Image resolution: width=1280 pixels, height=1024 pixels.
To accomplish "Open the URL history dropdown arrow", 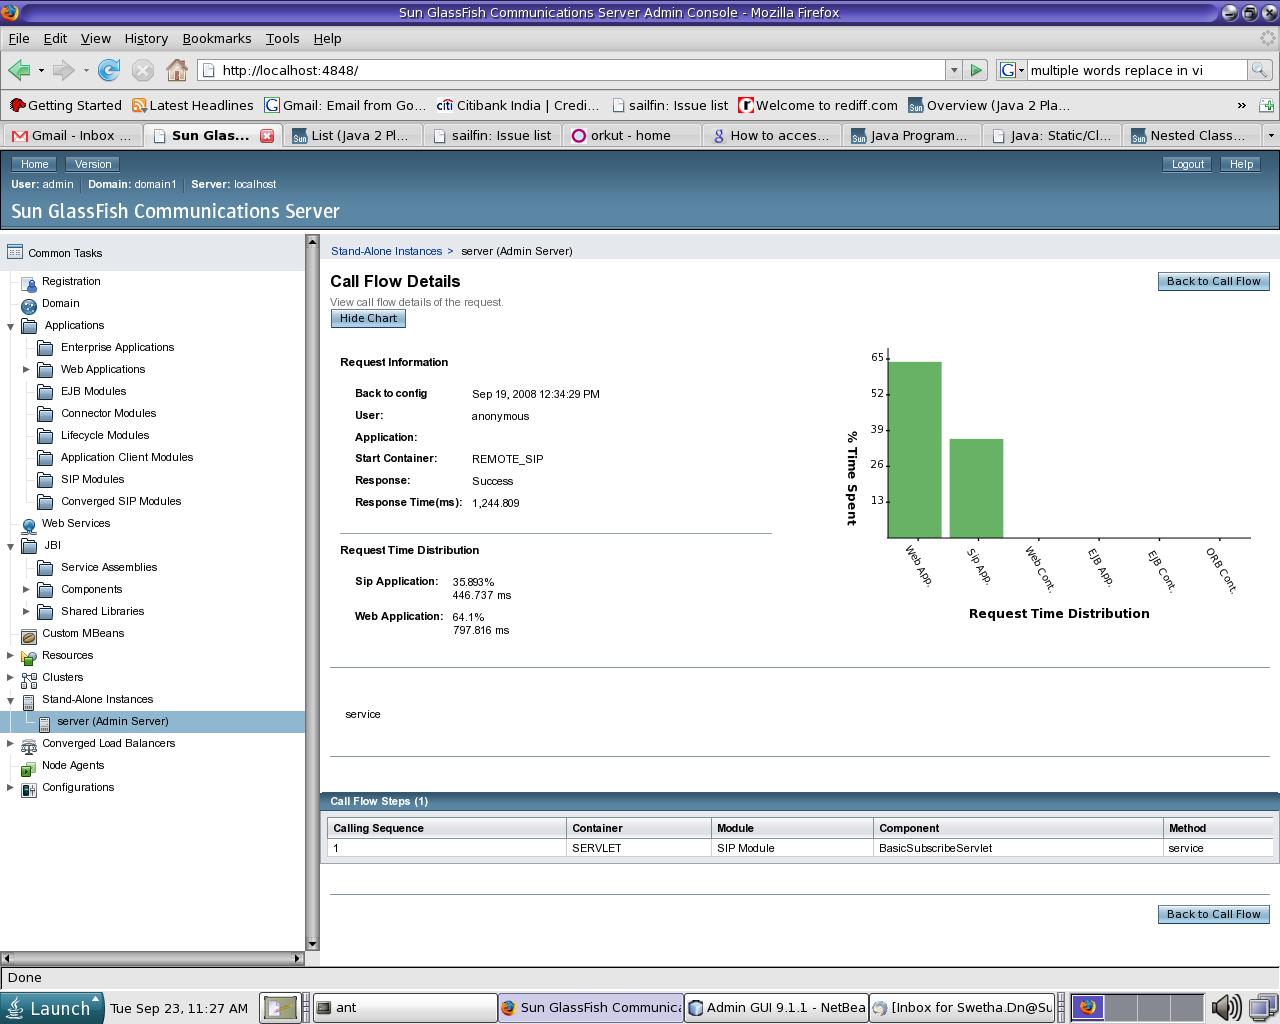I will pyautogui.click(x=954, y=70).
